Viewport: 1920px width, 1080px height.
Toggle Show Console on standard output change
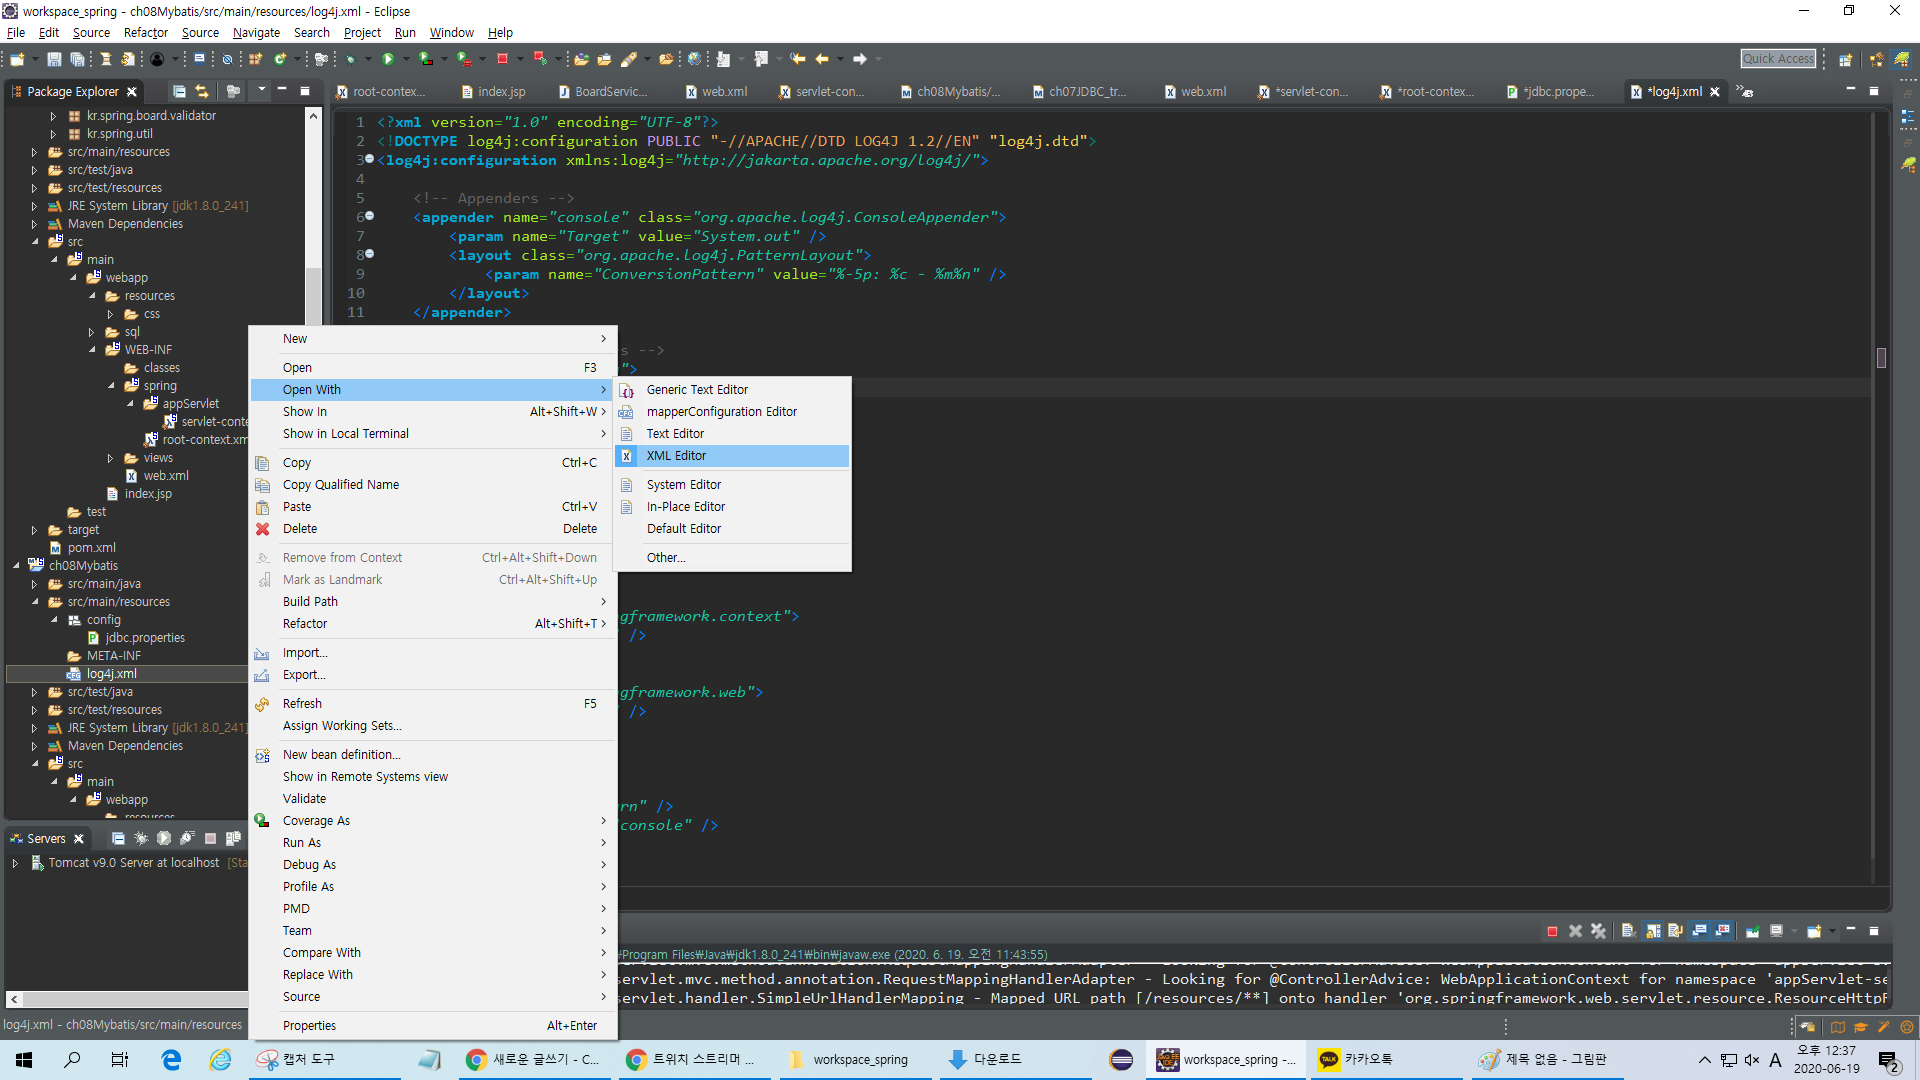click(x=1699, y=931)
